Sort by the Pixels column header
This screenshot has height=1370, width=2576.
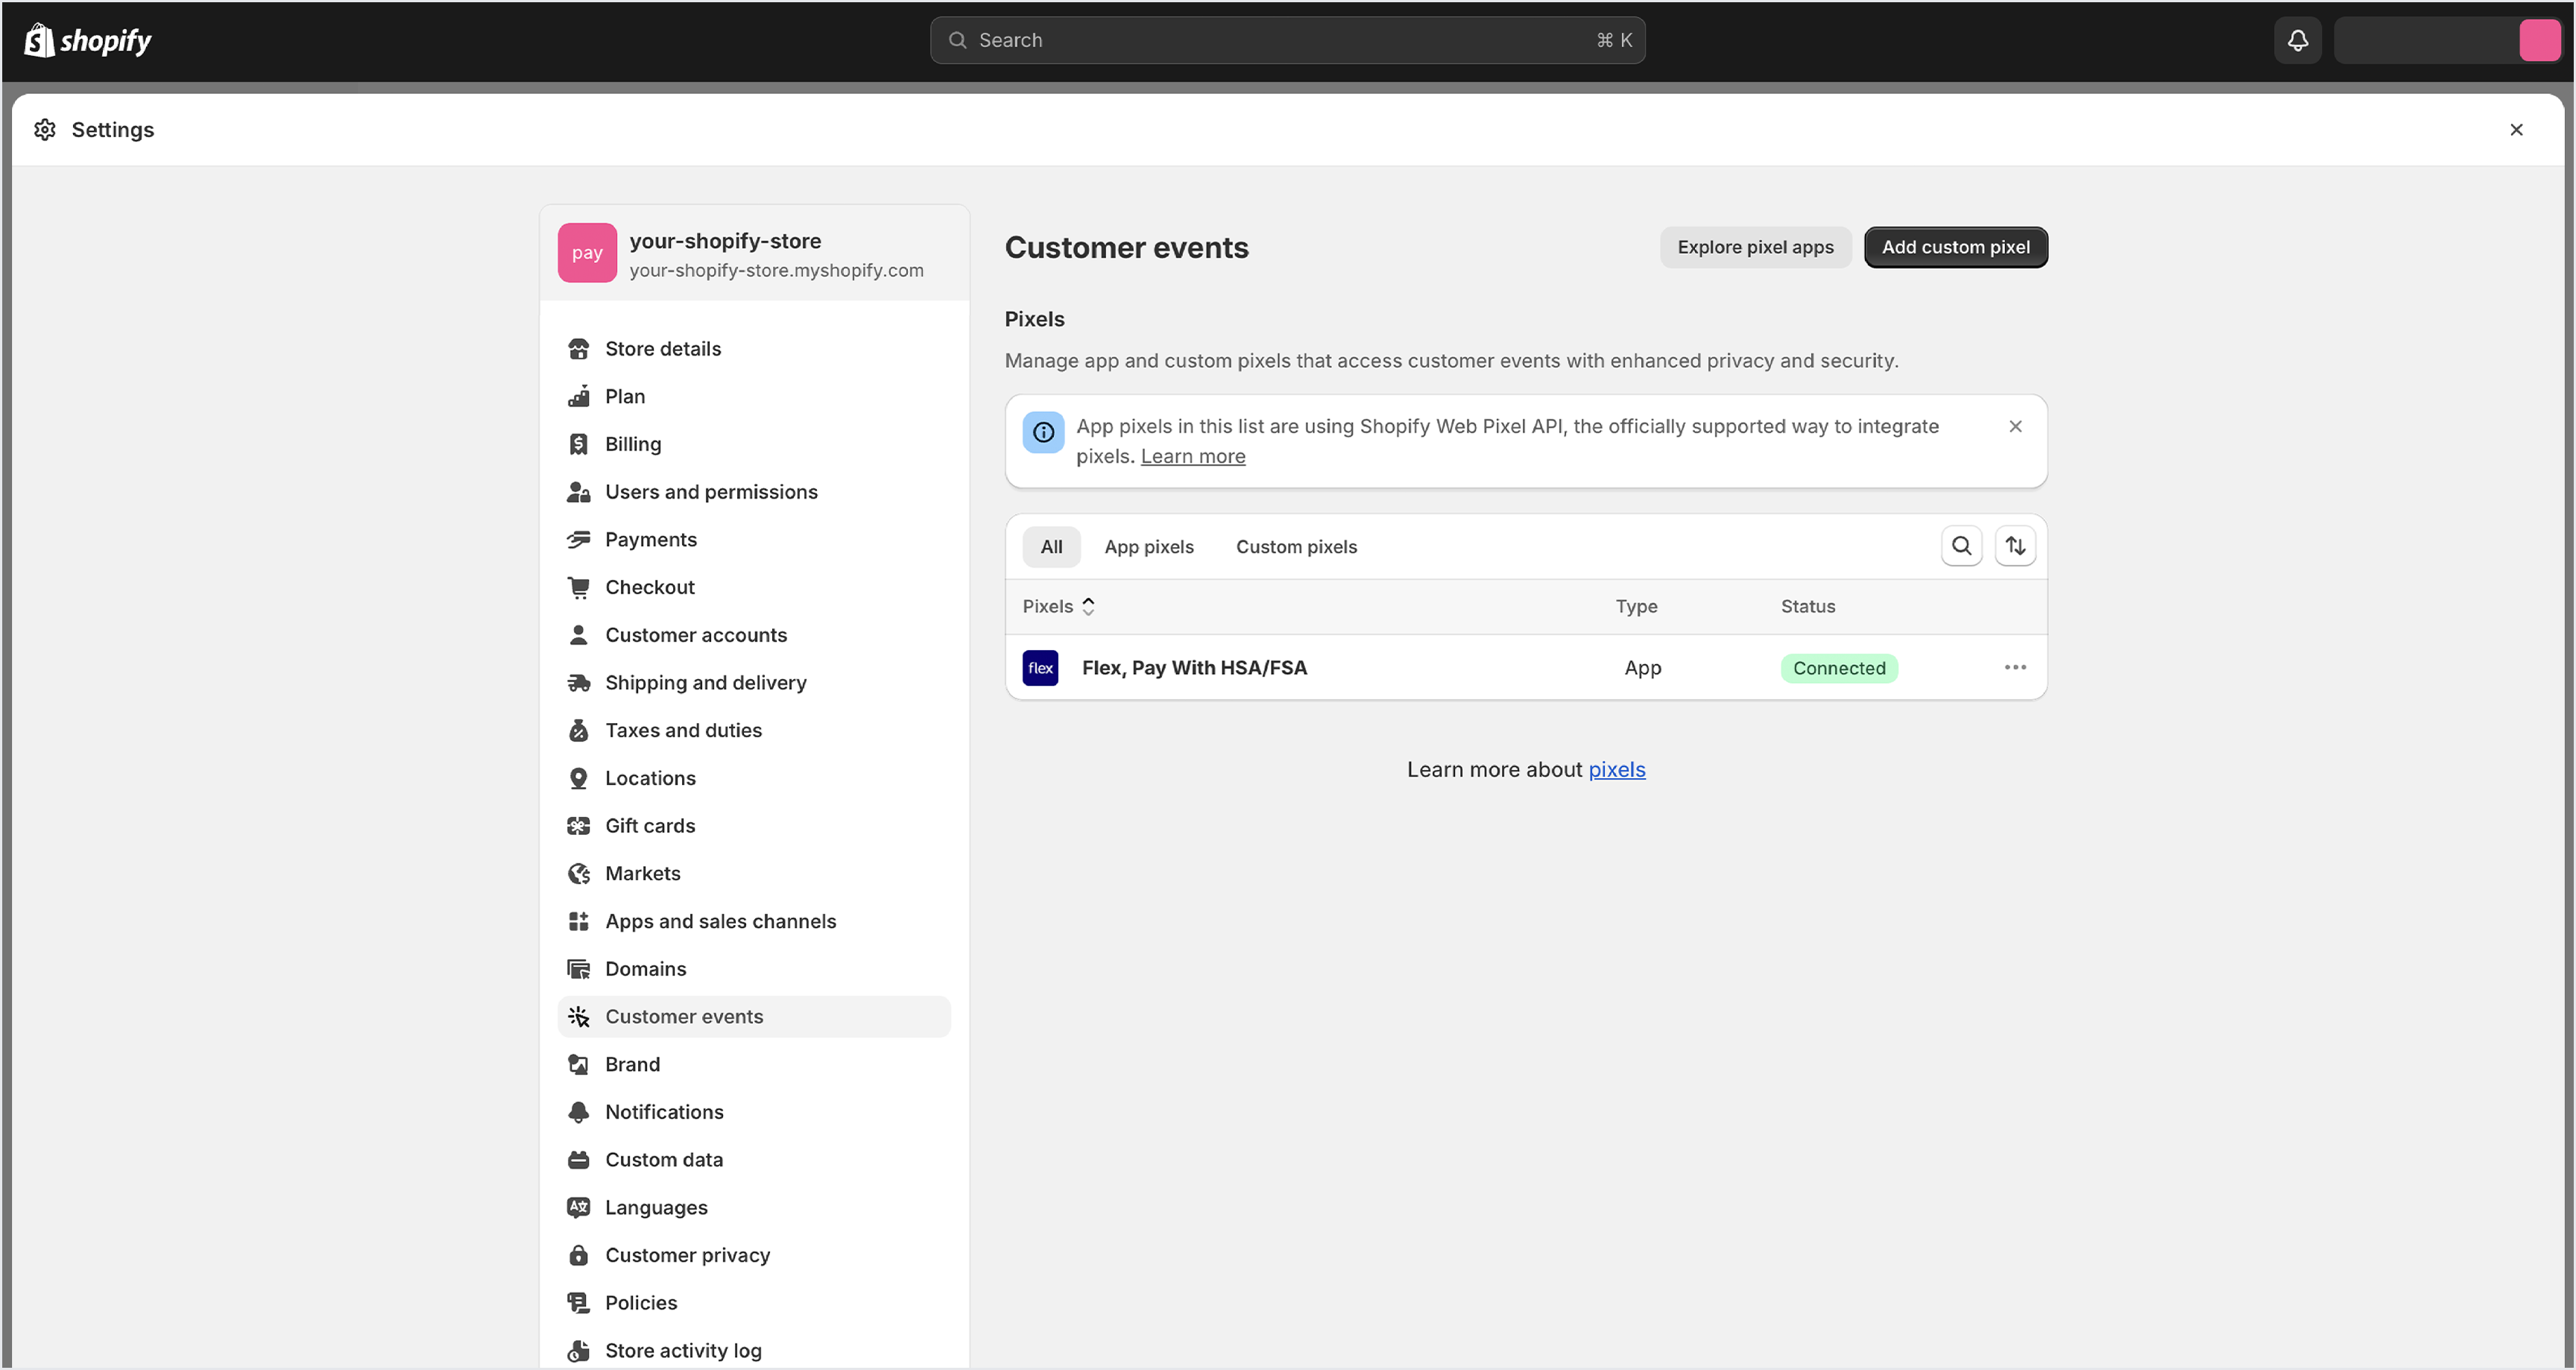[x=1058, y=607]
